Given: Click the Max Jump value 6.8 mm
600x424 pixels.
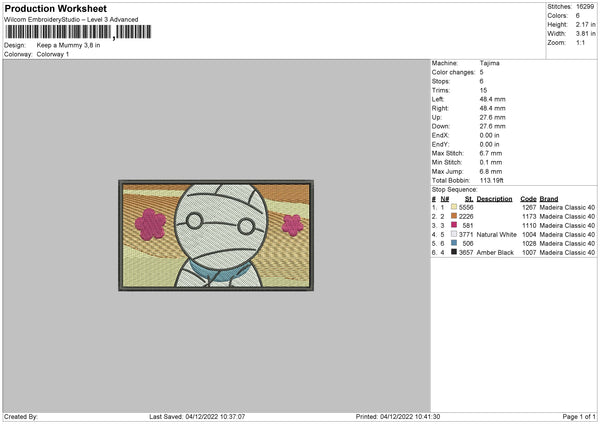Looking at the screenshot, I should pyautogui.click(x=491, y=171).
